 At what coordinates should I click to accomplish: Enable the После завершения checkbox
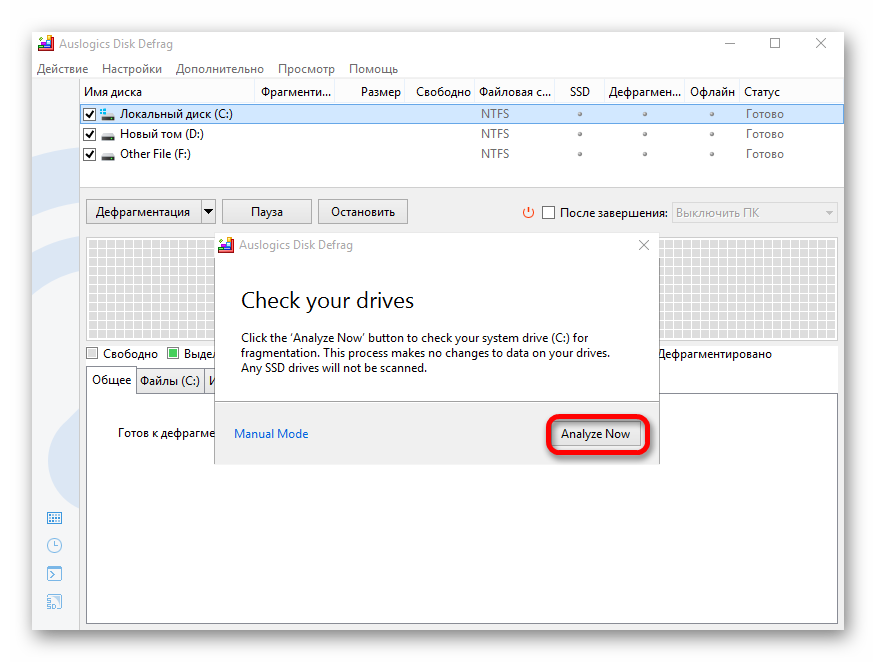point(548,212)
